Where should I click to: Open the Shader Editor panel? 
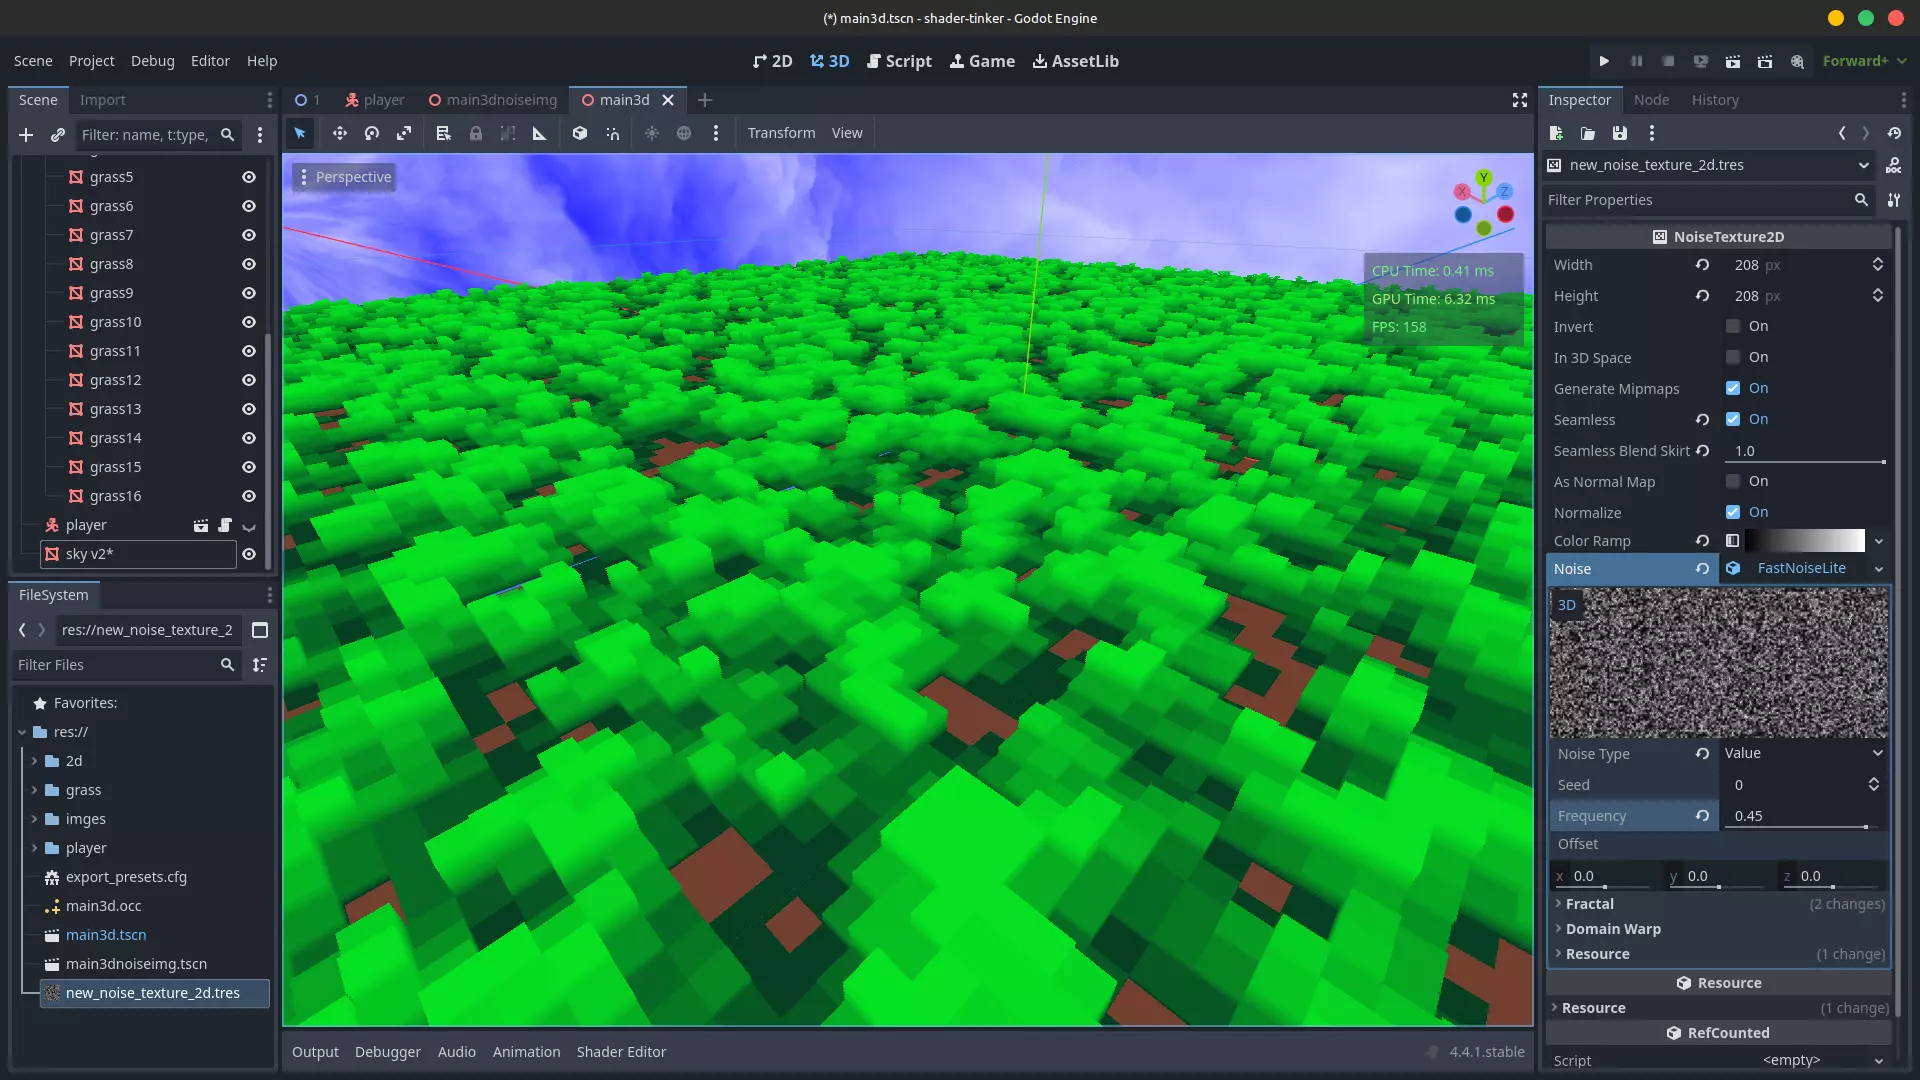click(x=621, y=1052)
